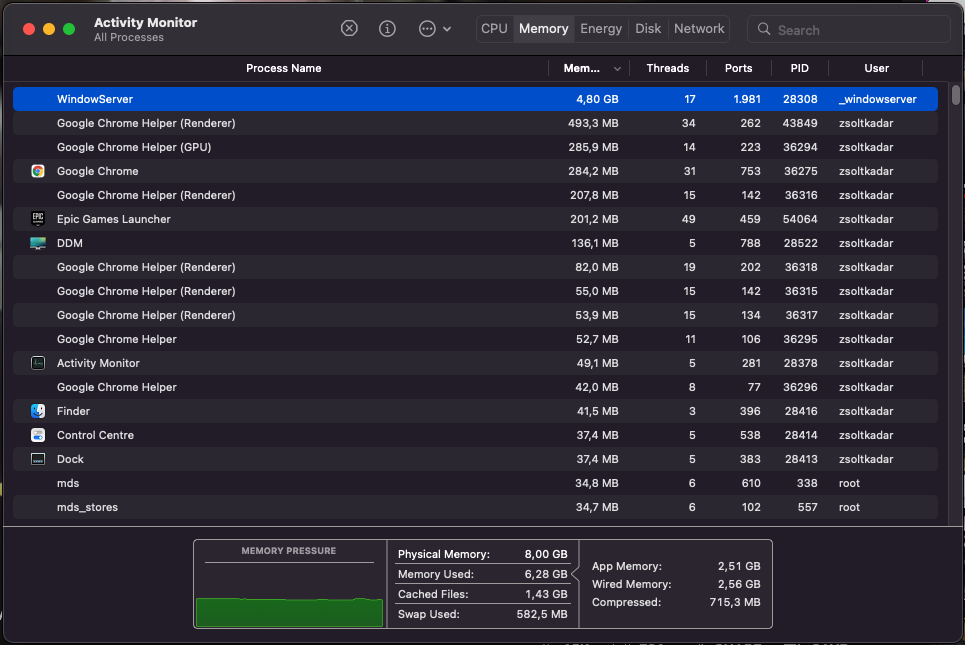Click the Activity Monitor process icon

tap(38, 363)
